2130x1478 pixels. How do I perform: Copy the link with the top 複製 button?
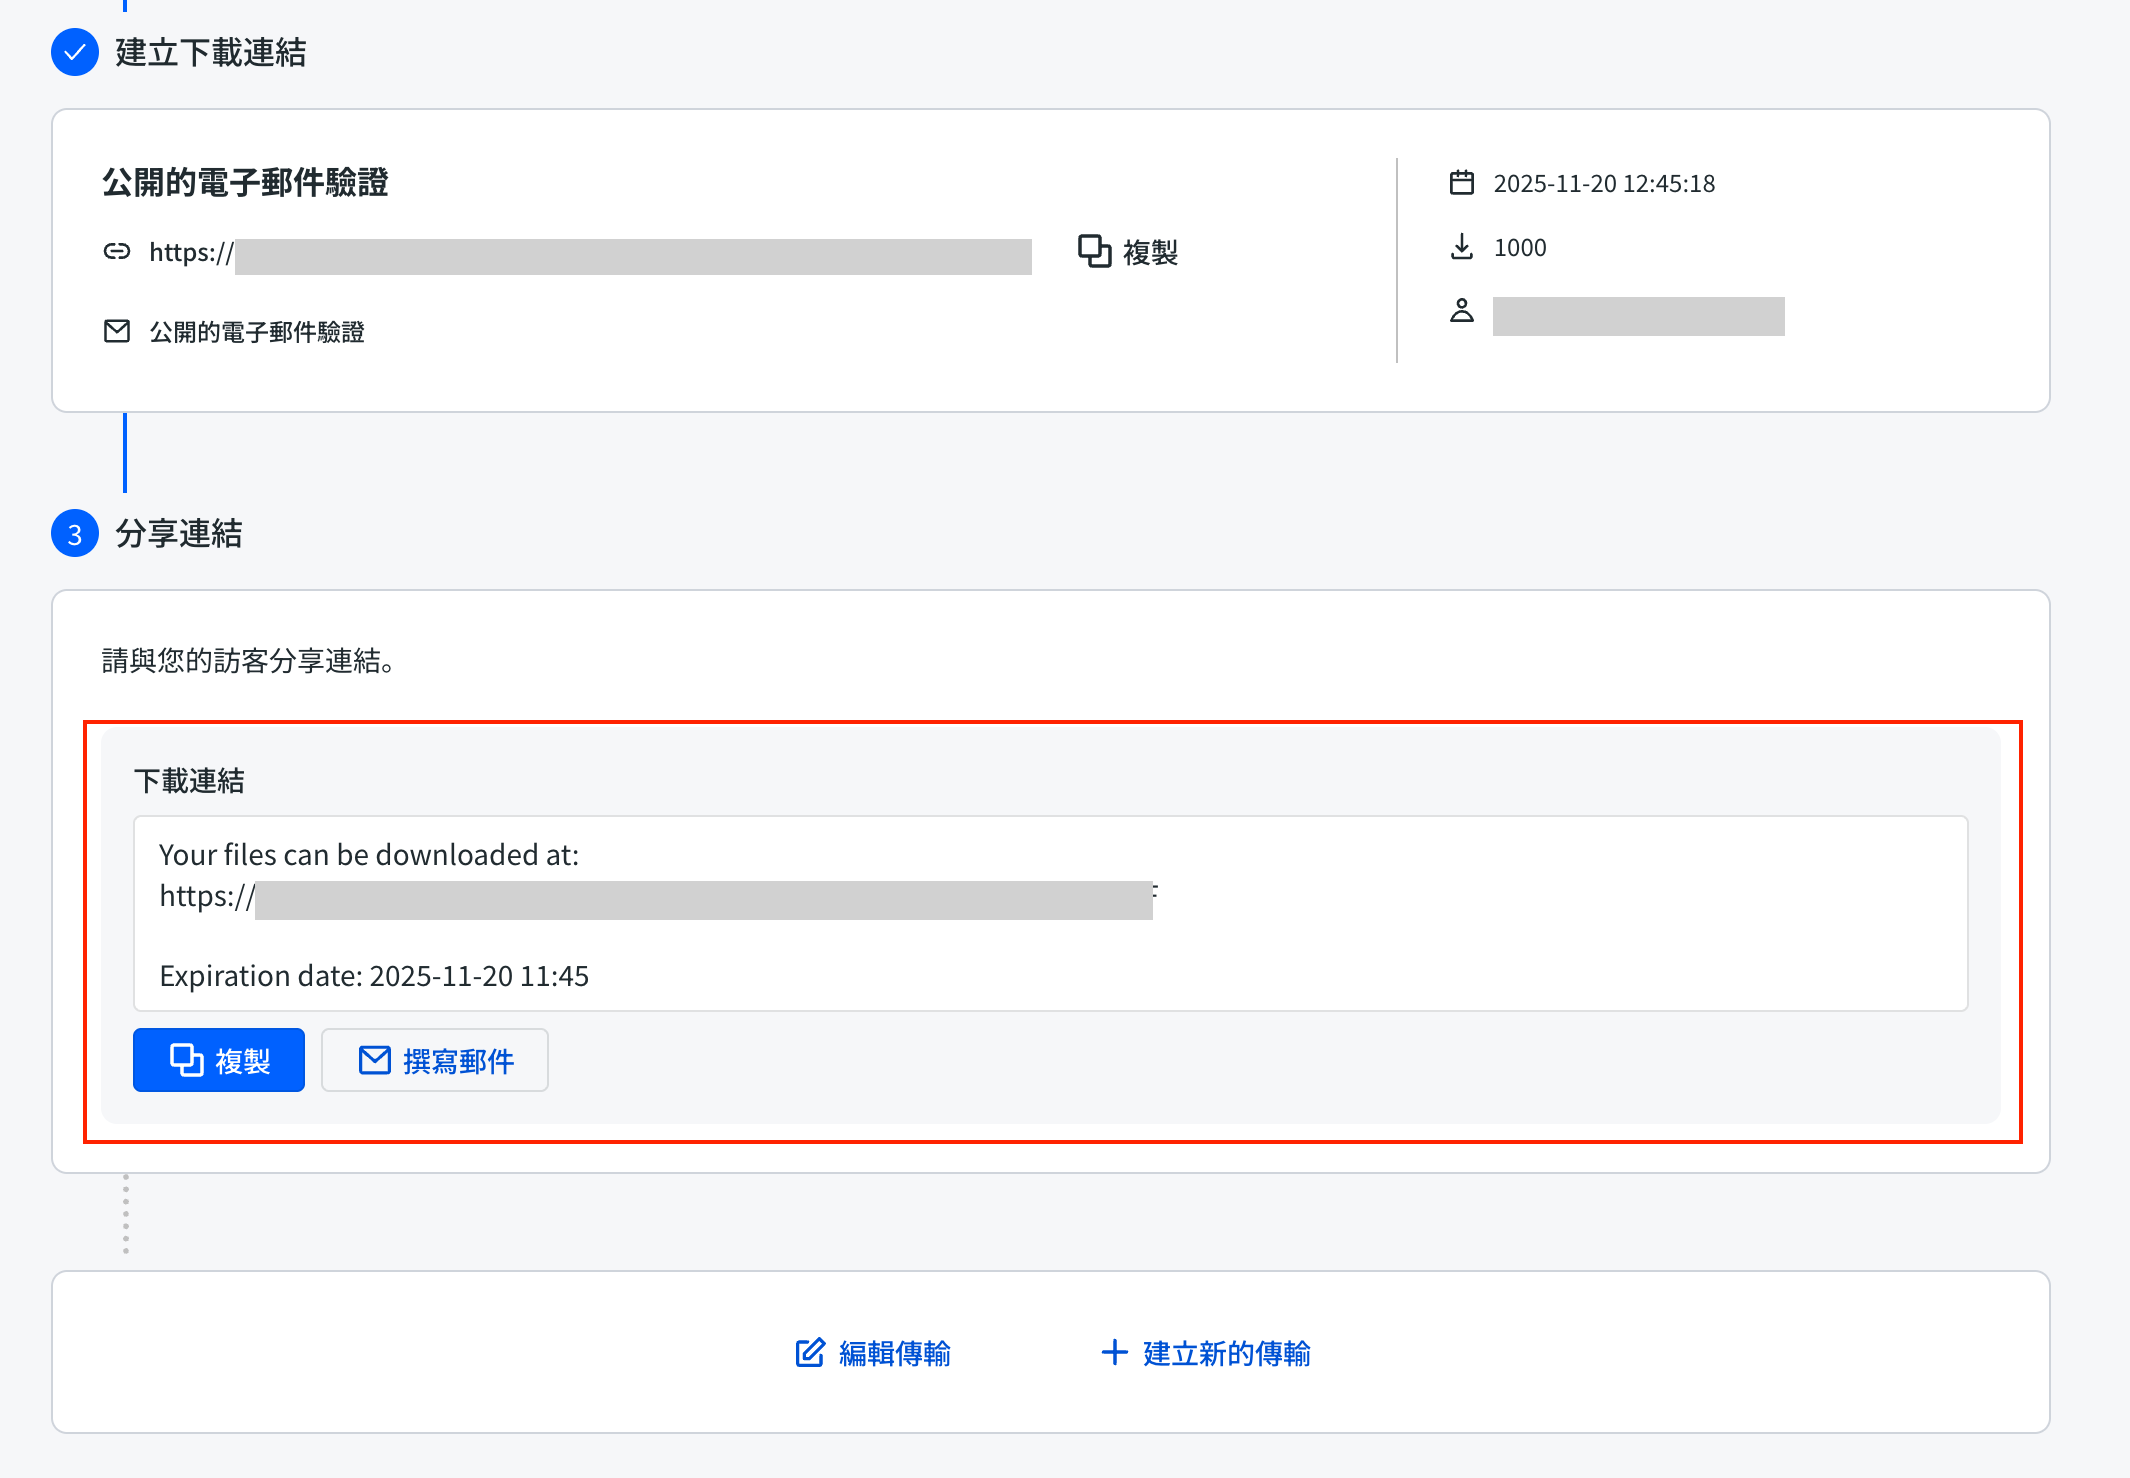(x=1128, y=252)
